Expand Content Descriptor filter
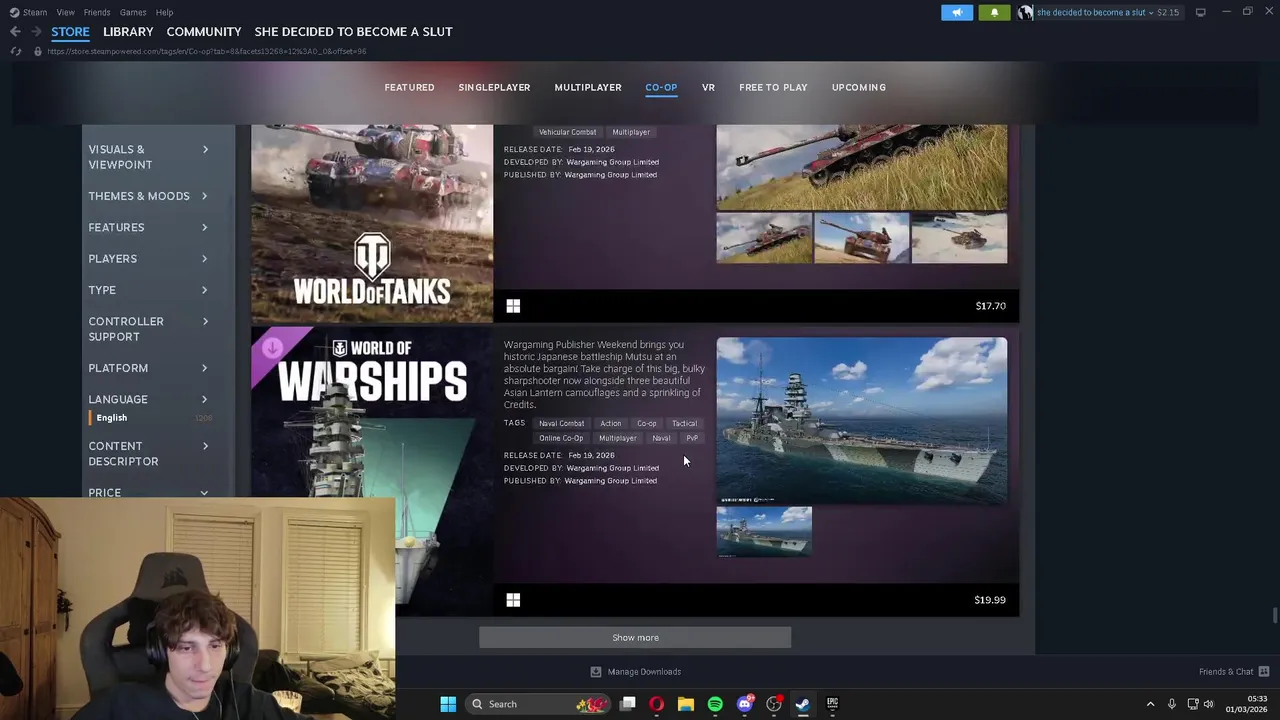 pos(149,454)
